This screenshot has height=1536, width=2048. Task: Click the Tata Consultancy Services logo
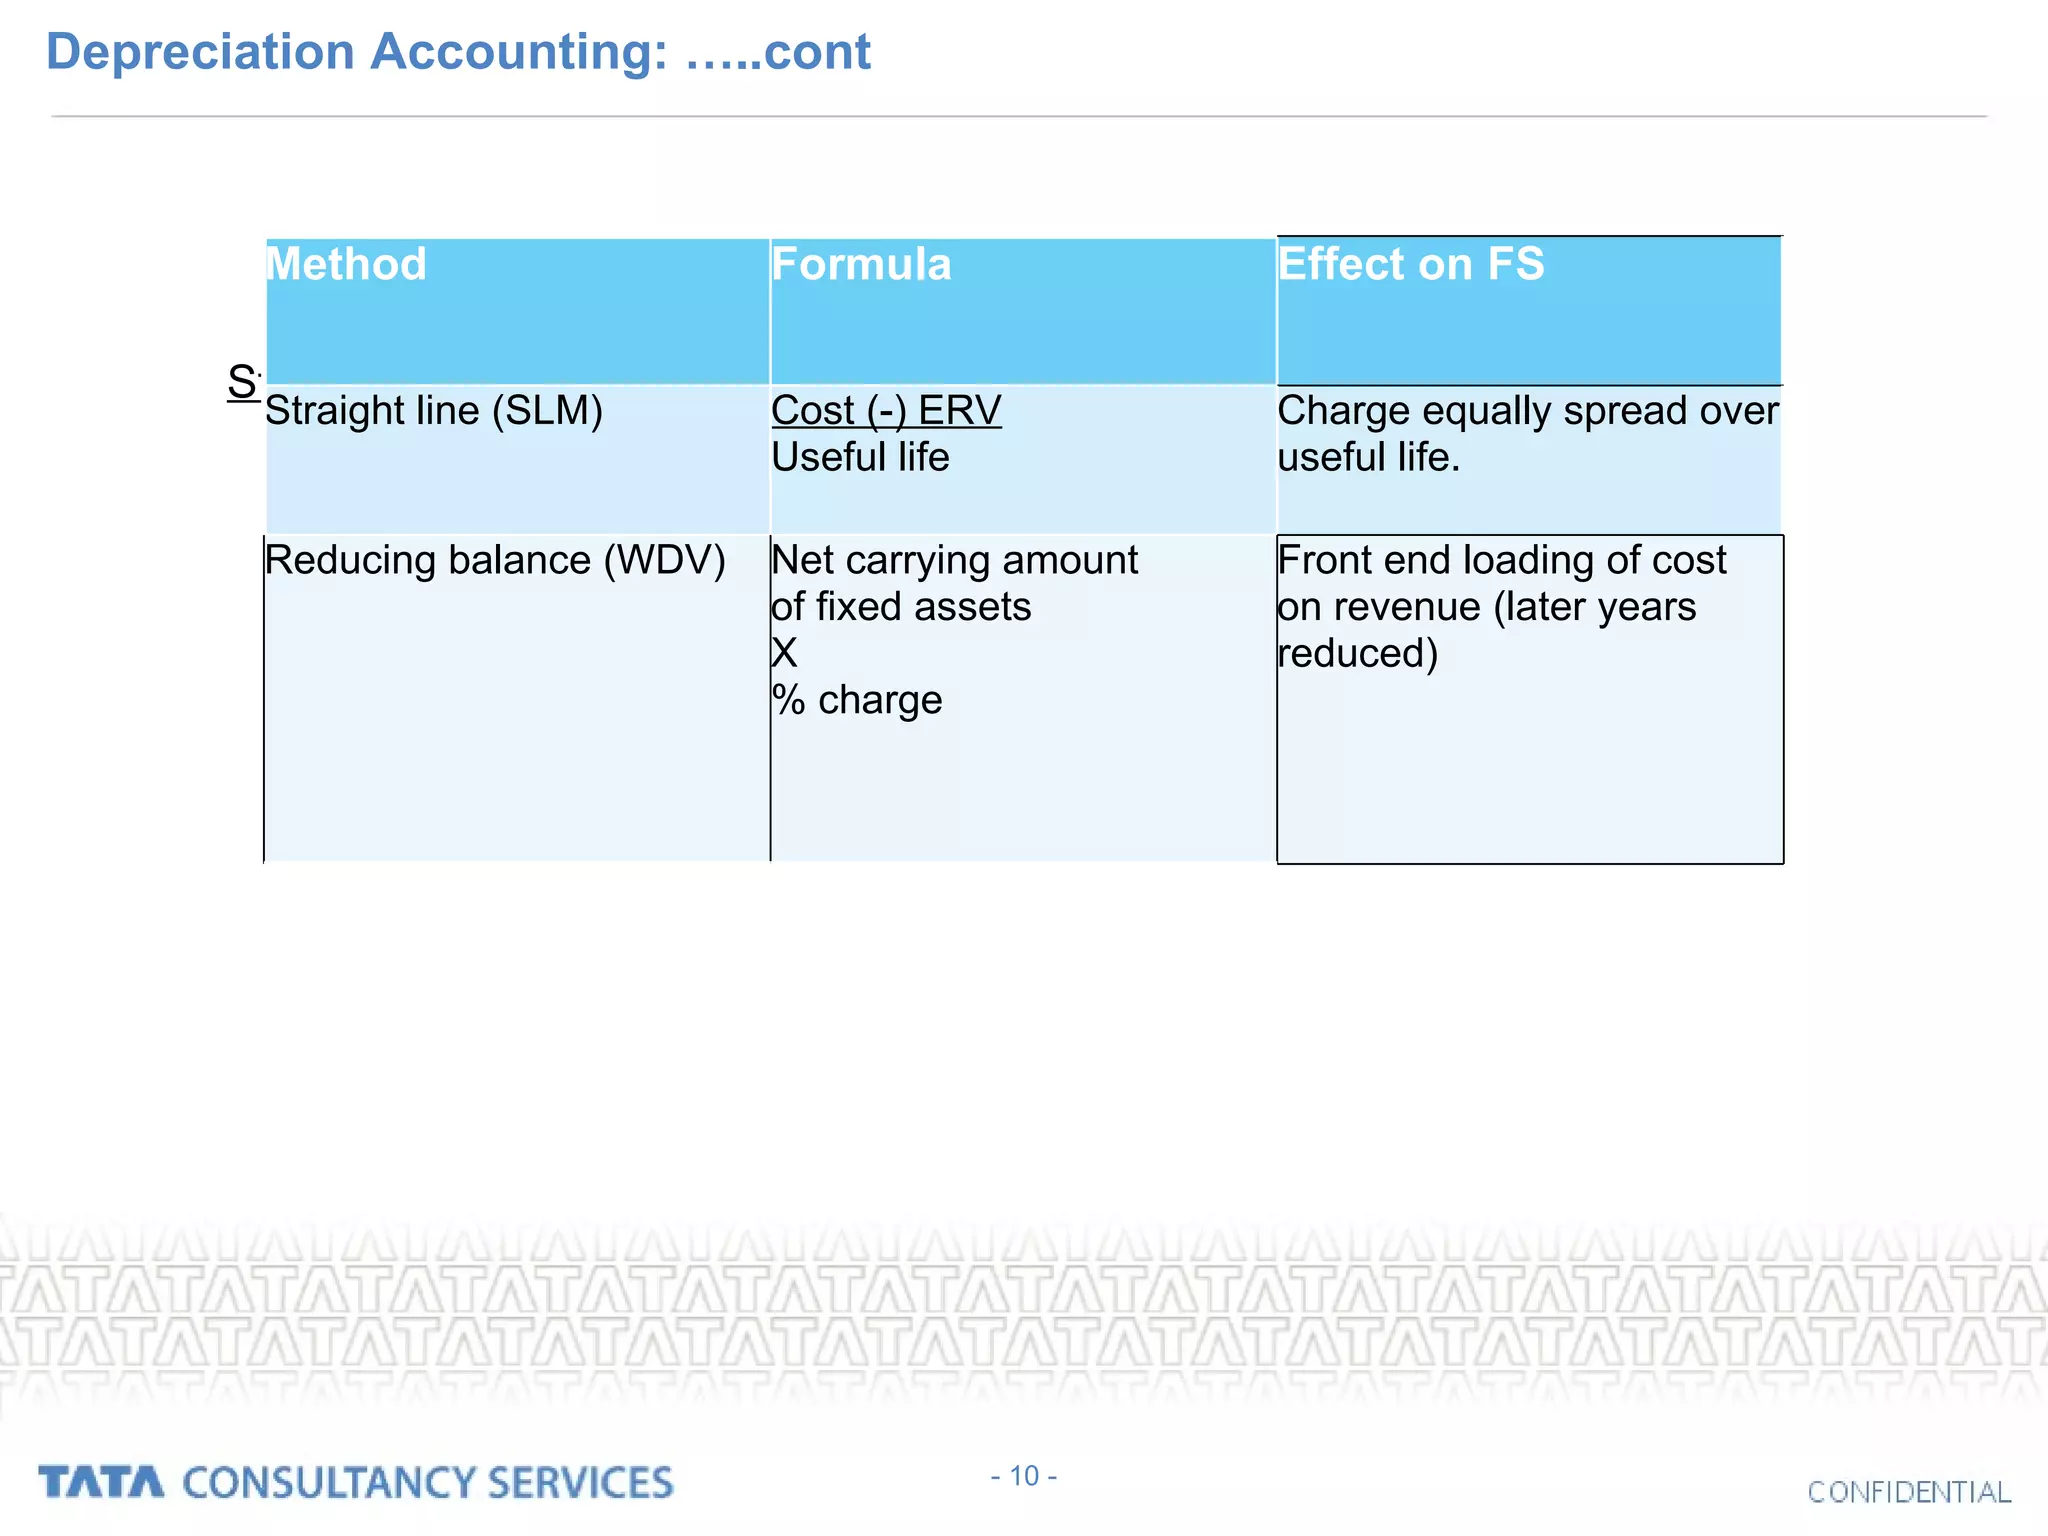coord(356,1482)
